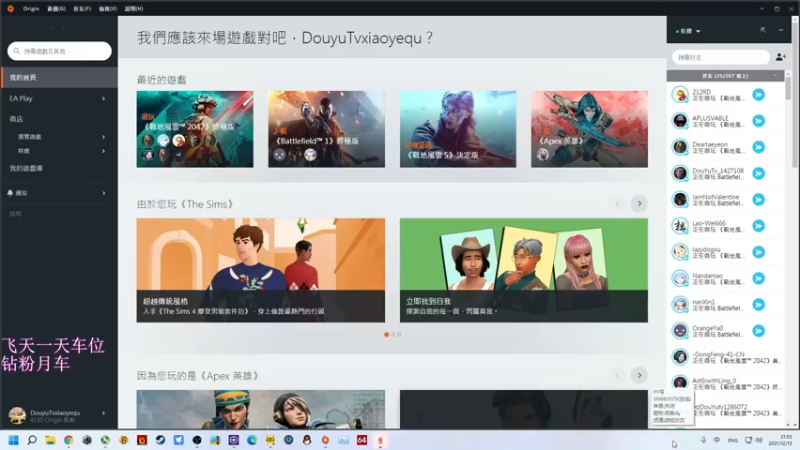Open the 立即找到自我 Sims promotion card
Image resolution: width=800 pixels, height=450 pixels.
[x=524, y=270]
